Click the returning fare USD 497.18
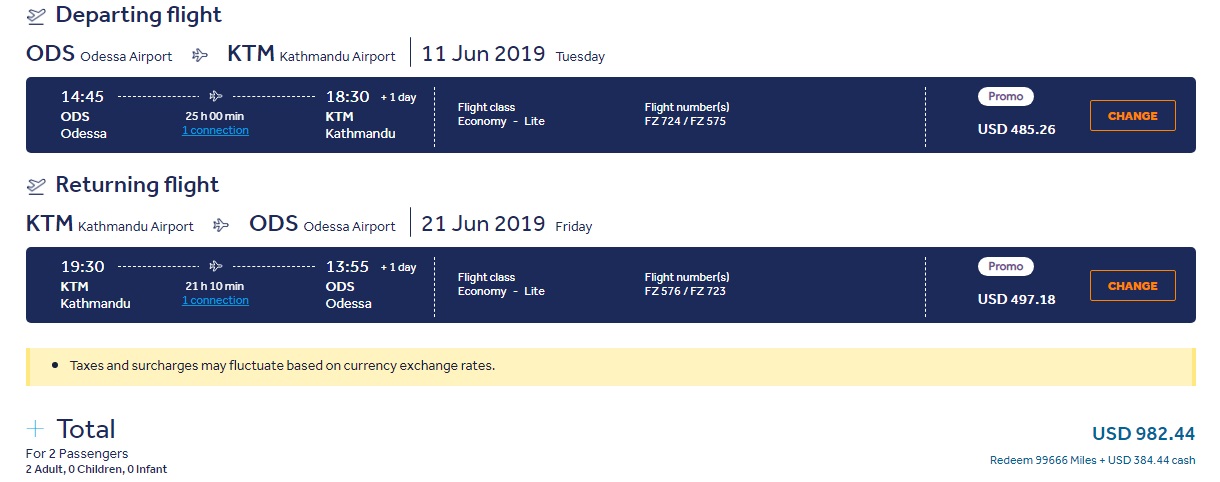The height and width of the screenshot is (482, 1220). click(x=1016, y=299)
